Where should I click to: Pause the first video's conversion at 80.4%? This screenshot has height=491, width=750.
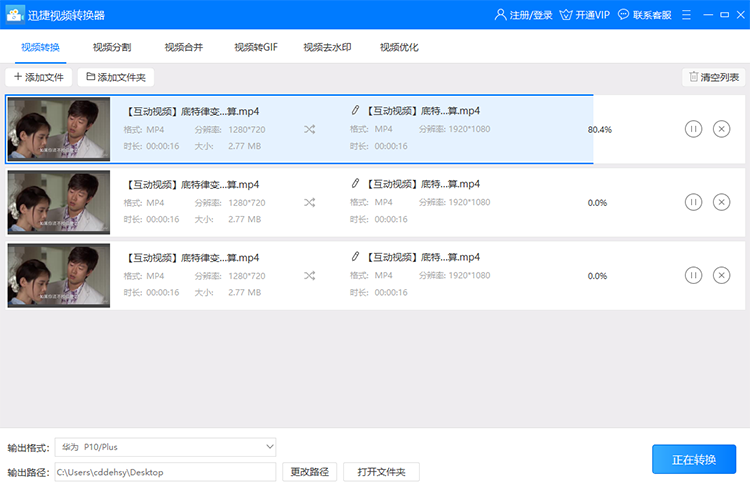click(x=693, y=129)
